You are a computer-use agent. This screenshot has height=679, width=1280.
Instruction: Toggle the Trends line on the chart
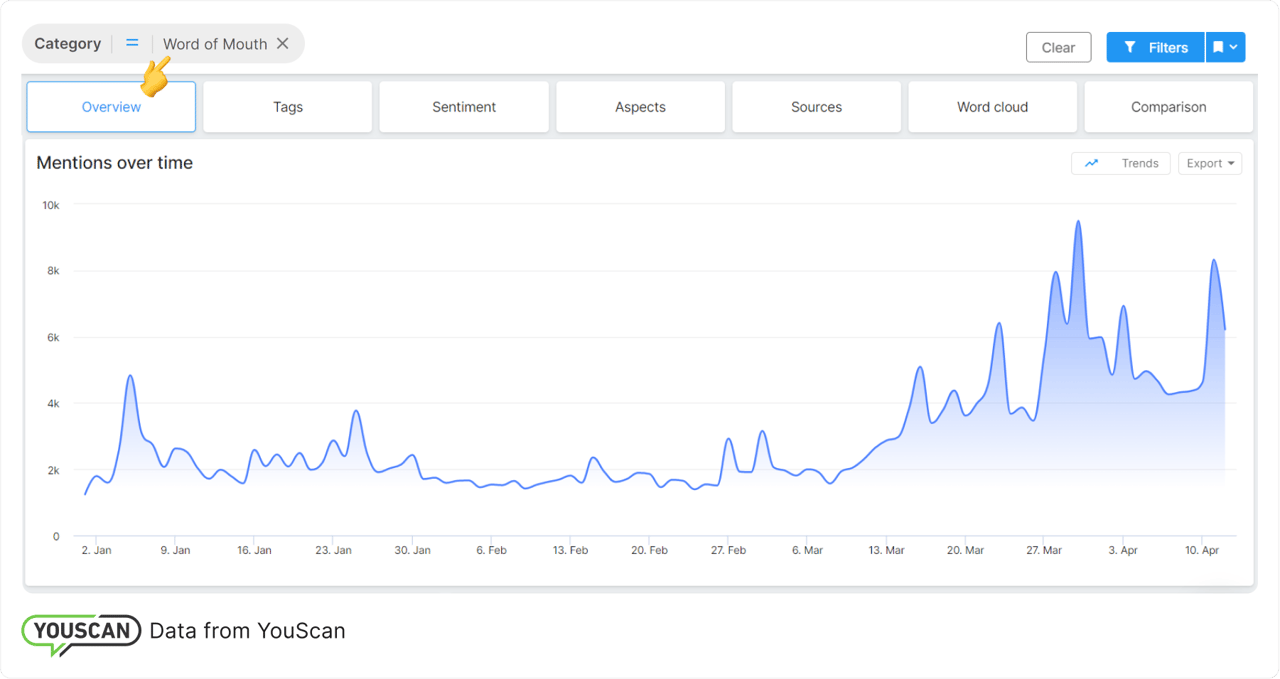1121,164
